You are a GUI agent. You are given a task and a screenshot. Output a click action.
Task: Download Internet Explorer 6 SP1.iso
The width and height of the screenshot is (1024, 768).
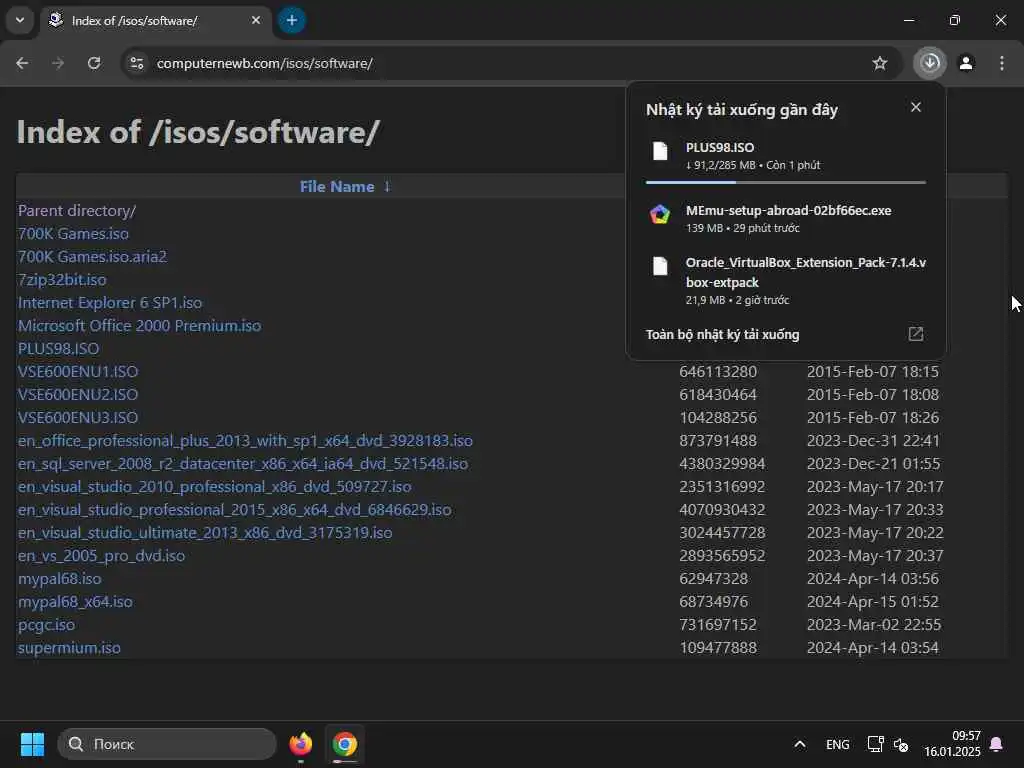[x=110, y=303]
